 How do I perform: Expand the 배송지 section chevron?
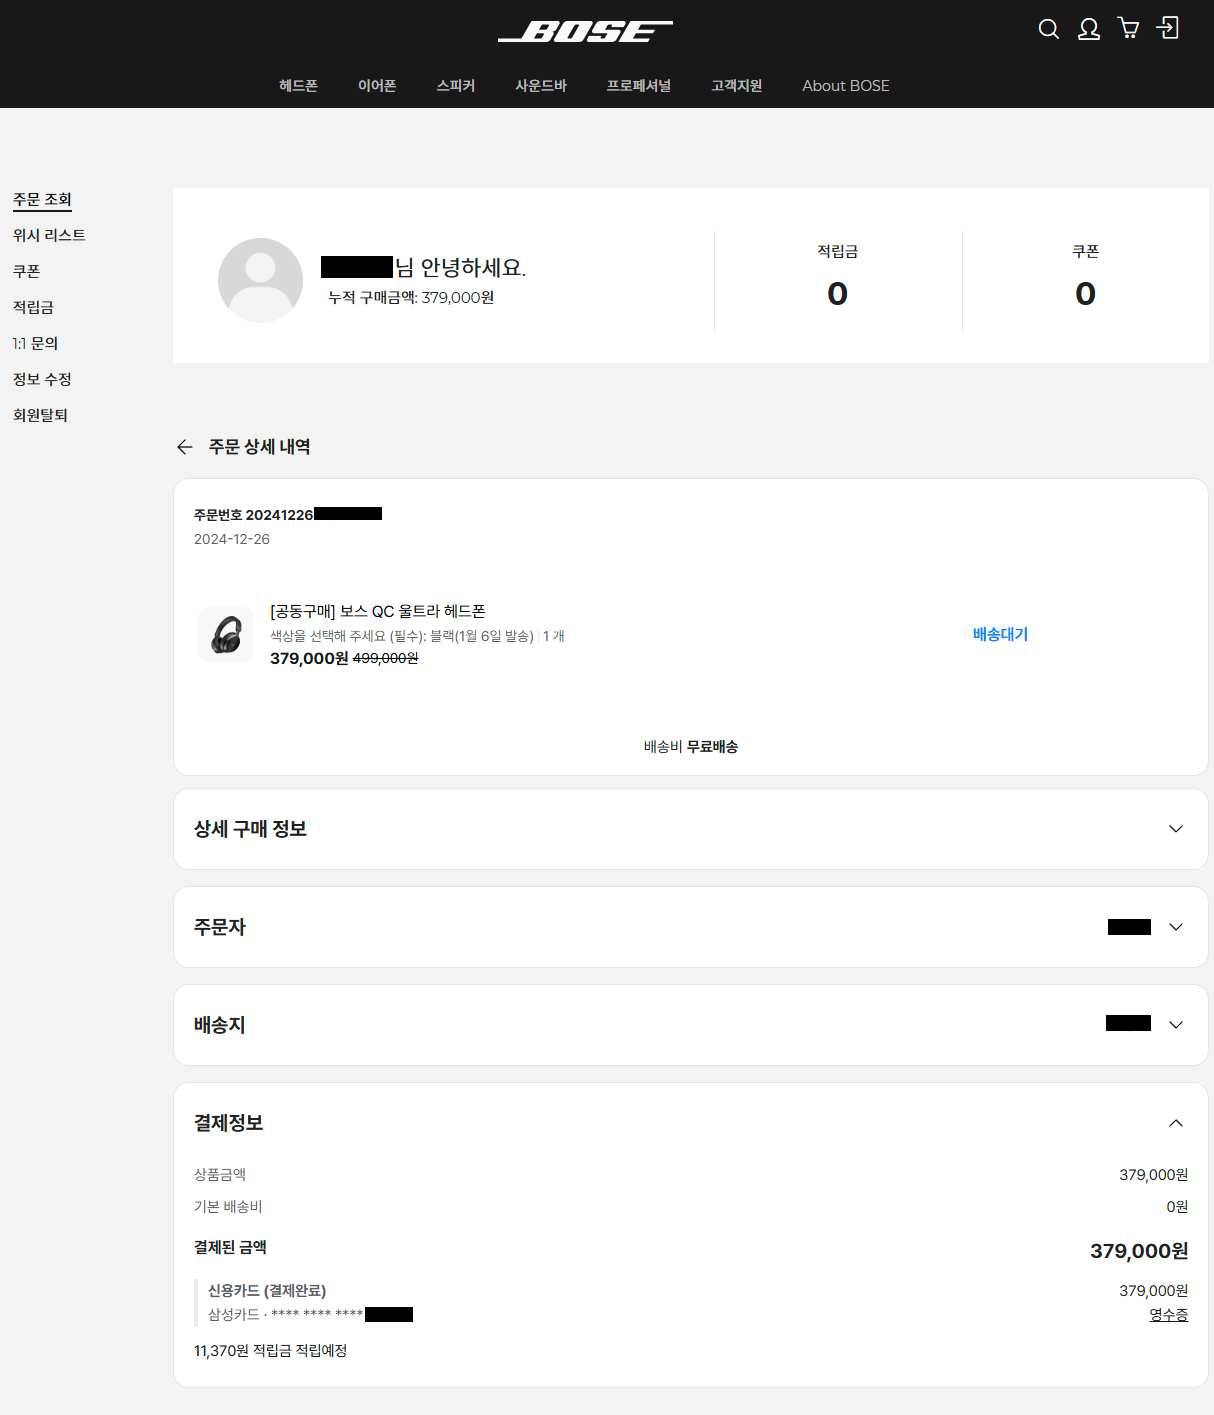point(1176,1025)
